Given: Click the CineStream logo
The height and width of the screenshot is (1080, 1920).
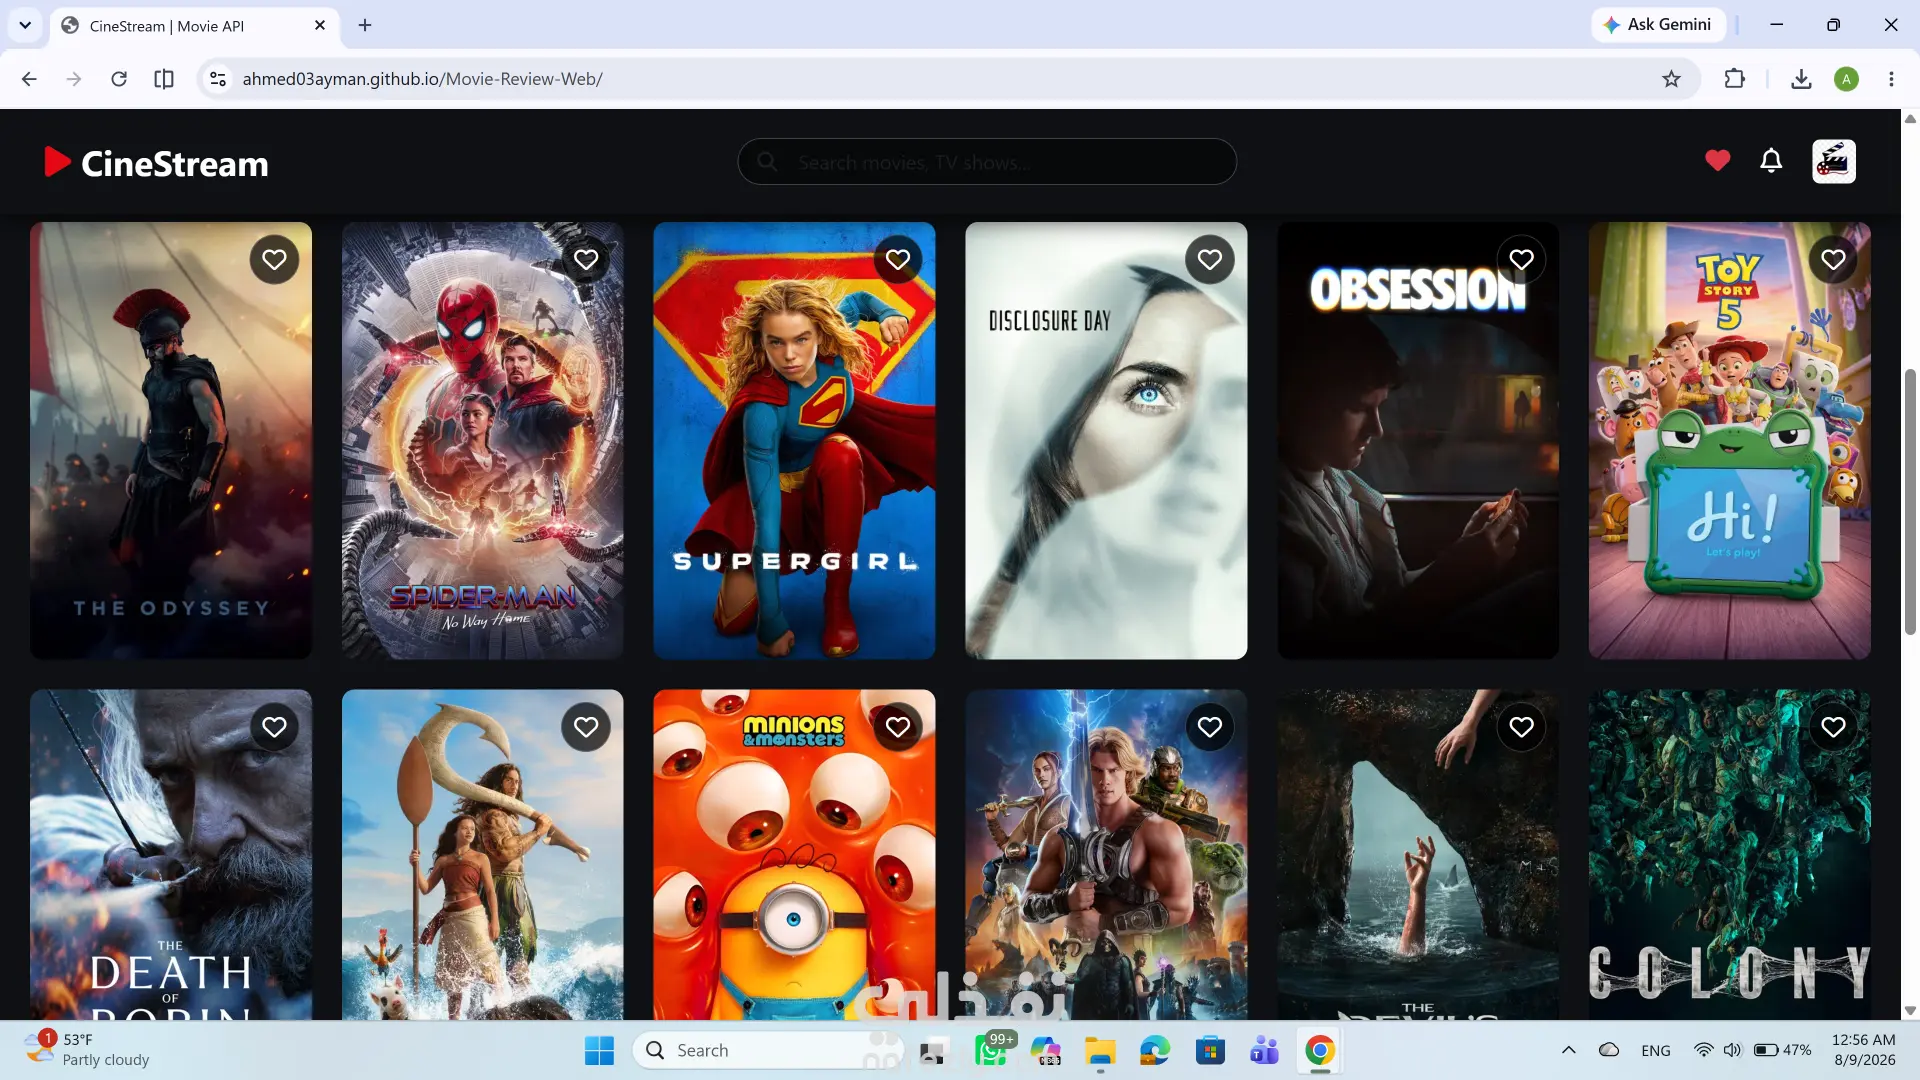Looking at the screenshot, I should click(x=157, y=163).
